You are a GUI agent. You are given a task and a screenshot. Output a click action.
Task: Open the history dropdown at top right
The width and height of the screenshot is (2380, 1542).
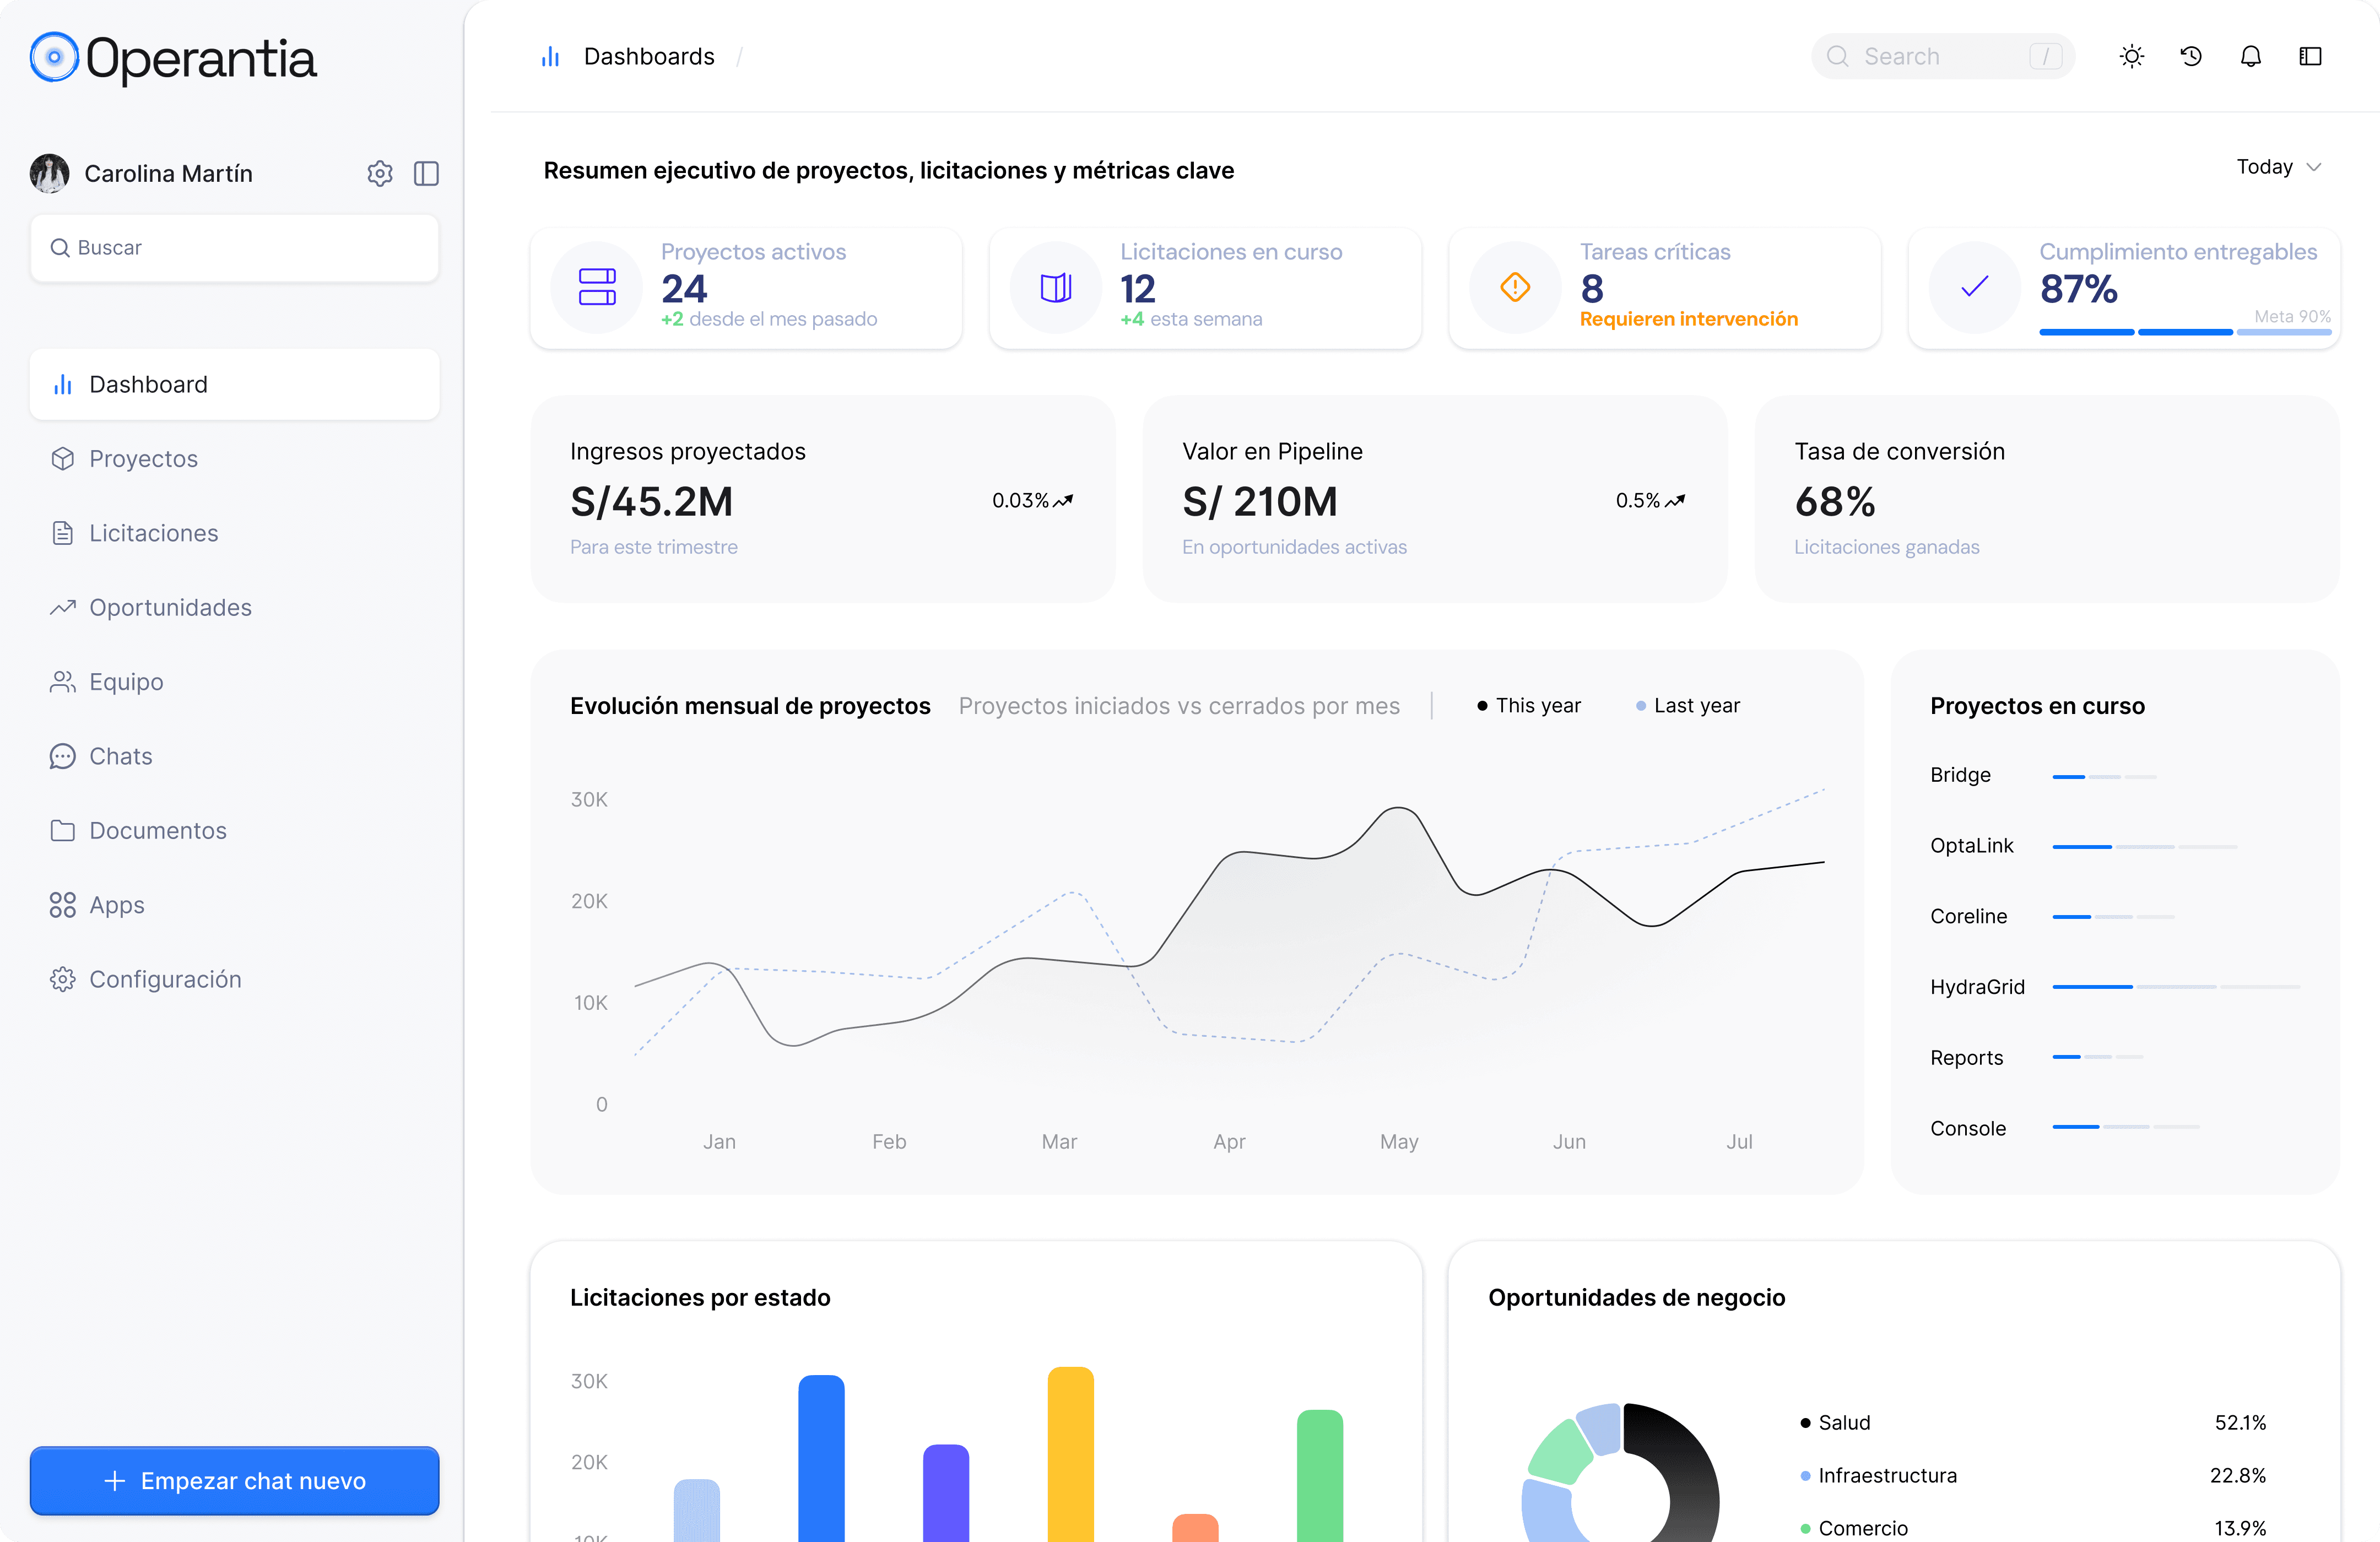point(2191,57)
